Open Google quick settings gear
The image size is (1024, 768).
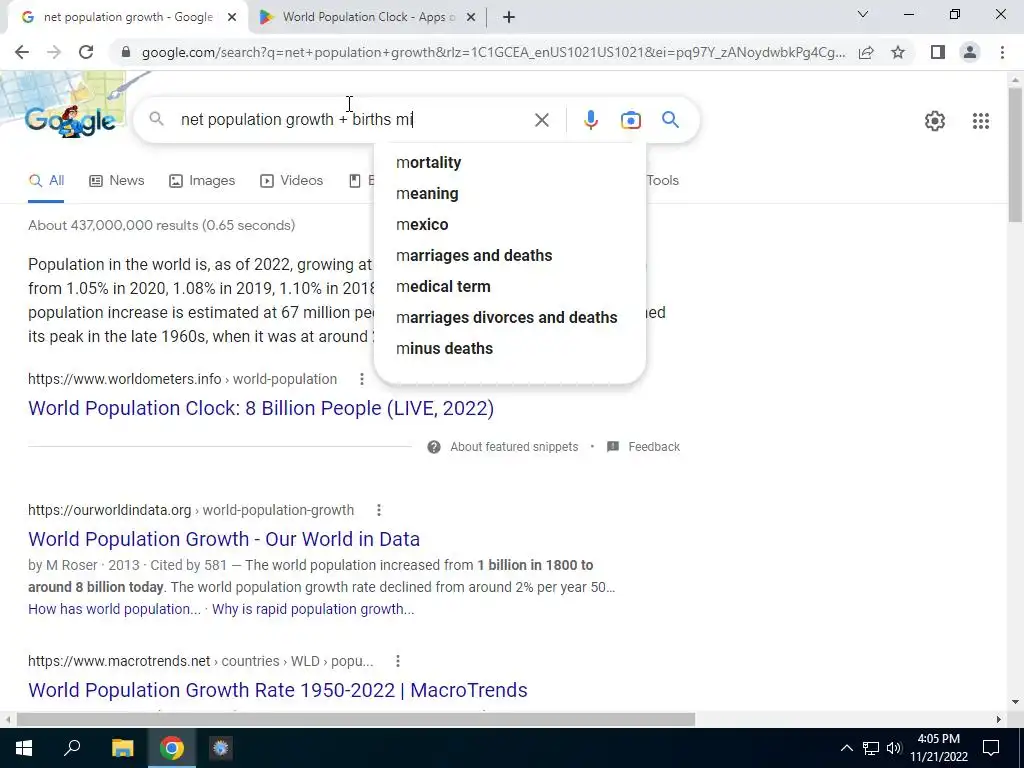(935, 121)
